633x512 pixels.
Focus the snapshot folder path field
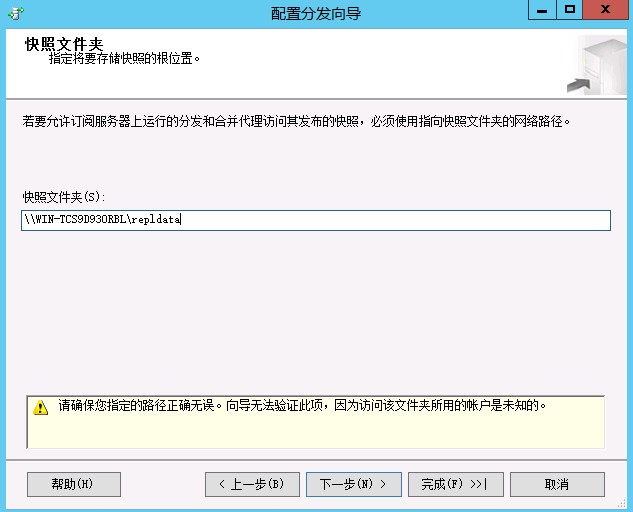coord(400,221)
